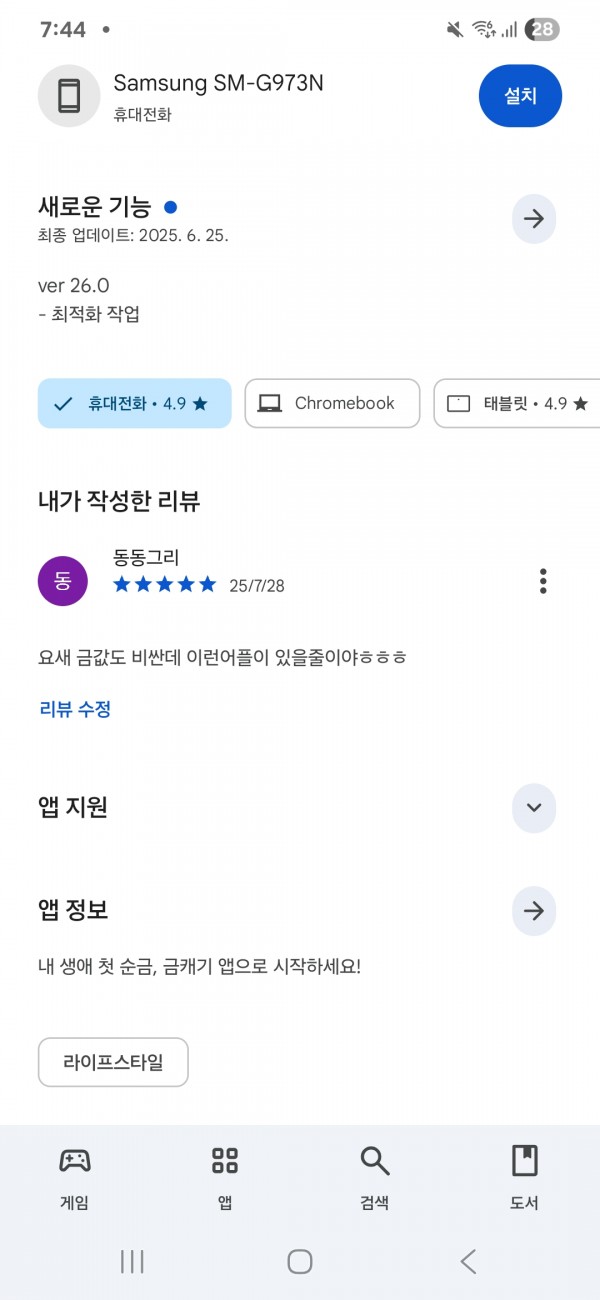This screenshot has height=1300, width=600.
Task: Select the Chromebook device chip
Action: 332,403
